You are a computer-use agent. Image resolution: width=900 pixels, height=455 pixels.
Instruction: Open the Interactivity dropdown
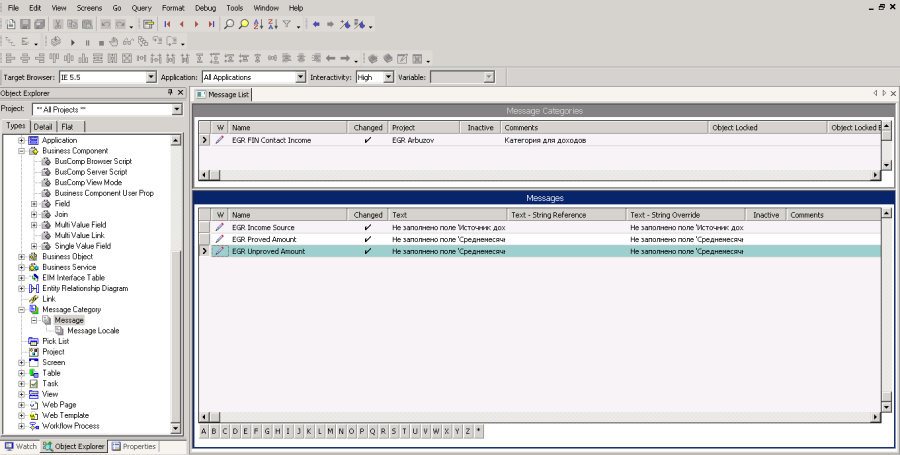tap(389, 77)
